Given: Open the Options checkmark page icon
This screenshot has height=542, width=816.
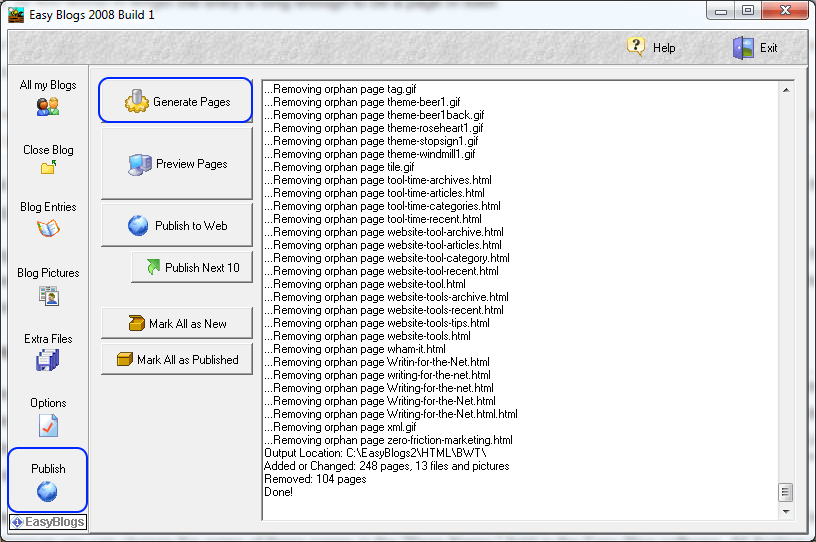Looking at the screenshot, I should pos(48,426).
